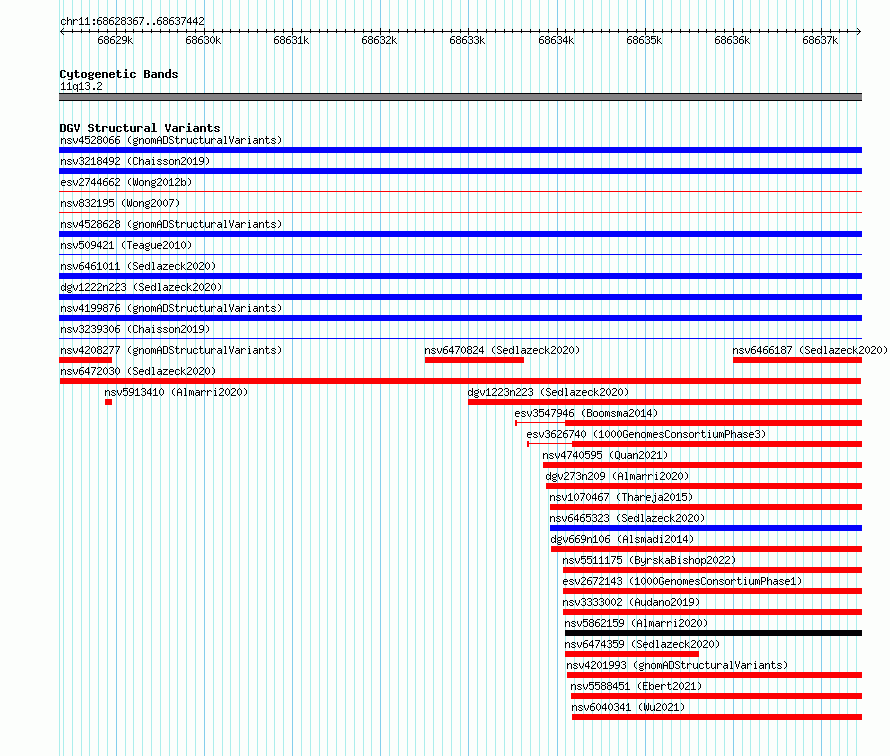The image size is (890, 756).
Task: Select the nsv3218492 (Chaisson2019) variant label
Action: [135, 161]
